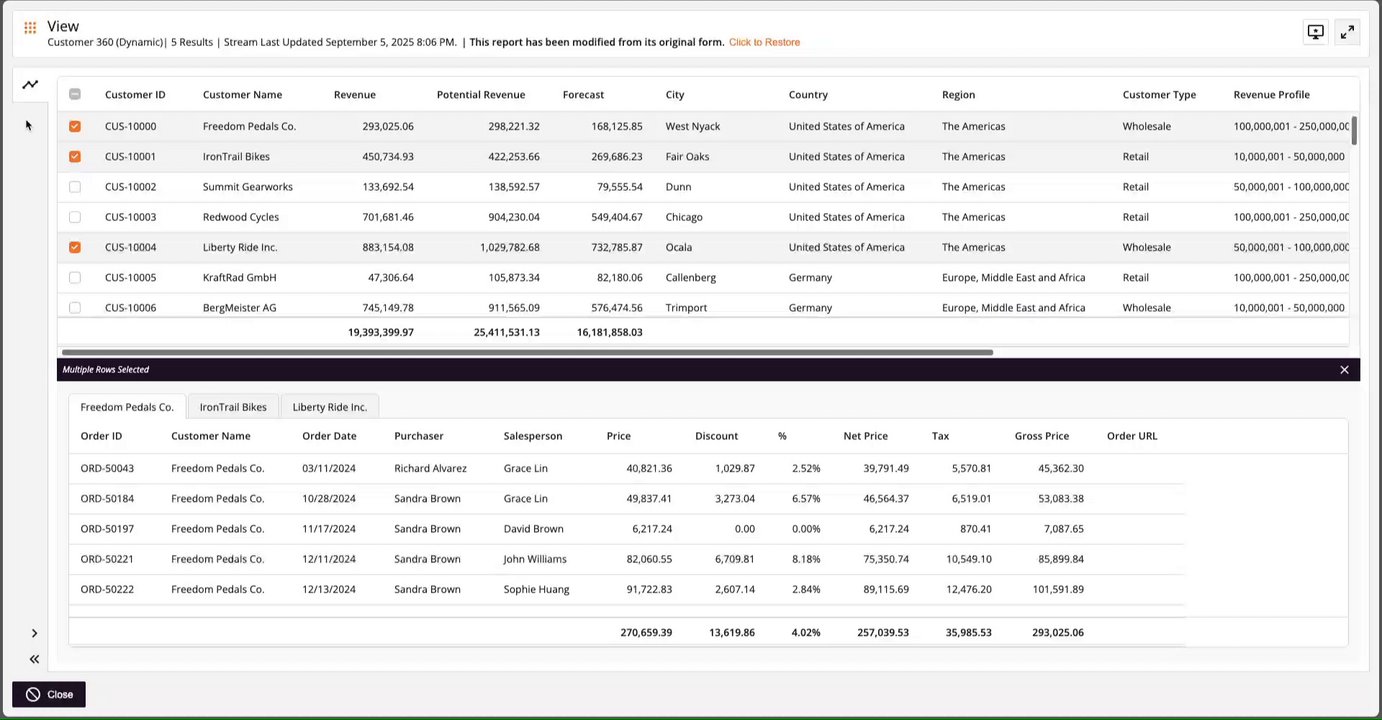Uncheck the CUS-10000 row checkbox
This screenshot has height=720, width=1382.
[75, 127]
